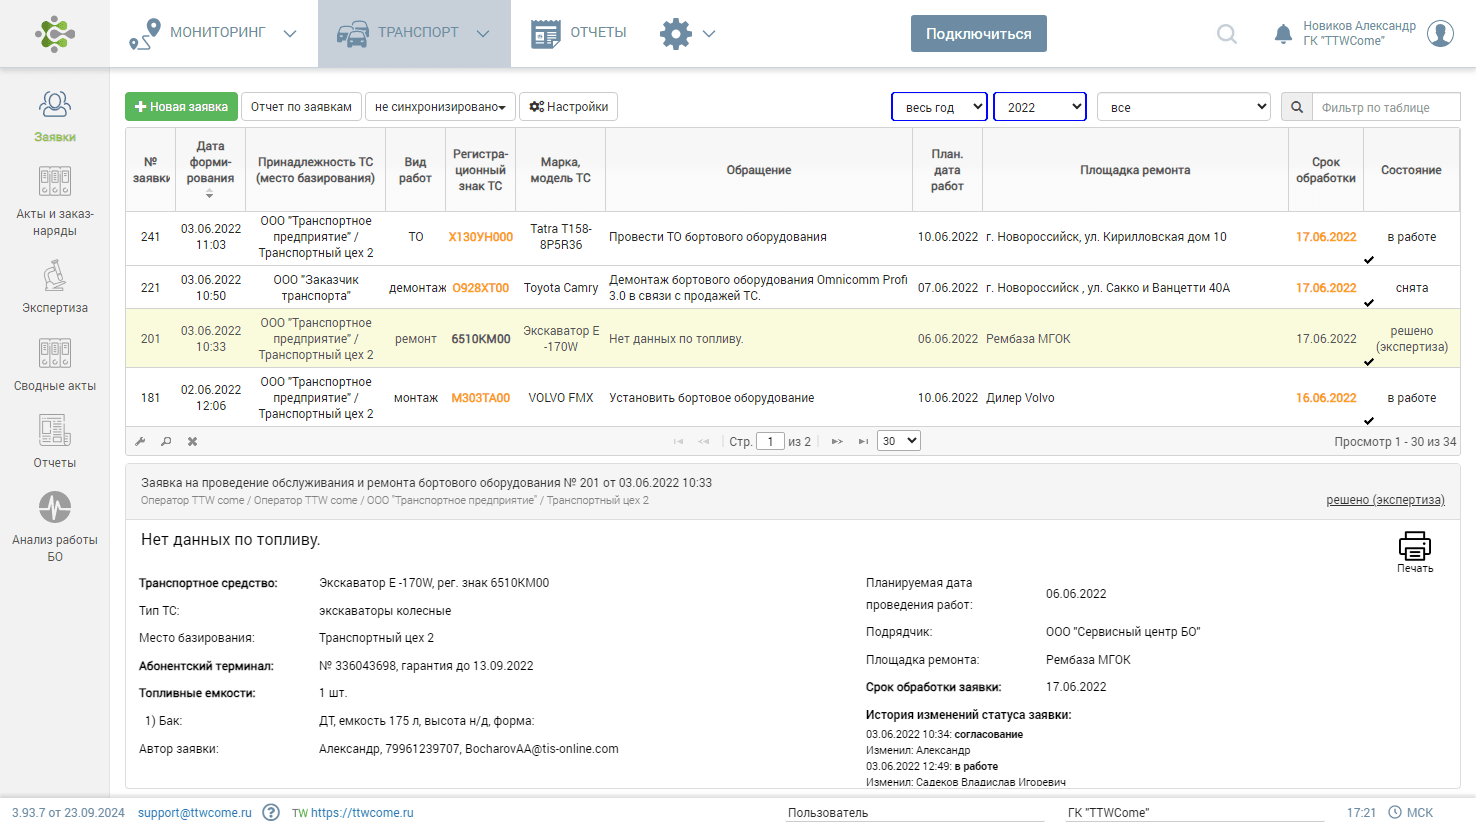The height and width of the screenshot is (828, 1476).
Task: Open the 2022 year dropdown
Action: [x=1040, y=107]
